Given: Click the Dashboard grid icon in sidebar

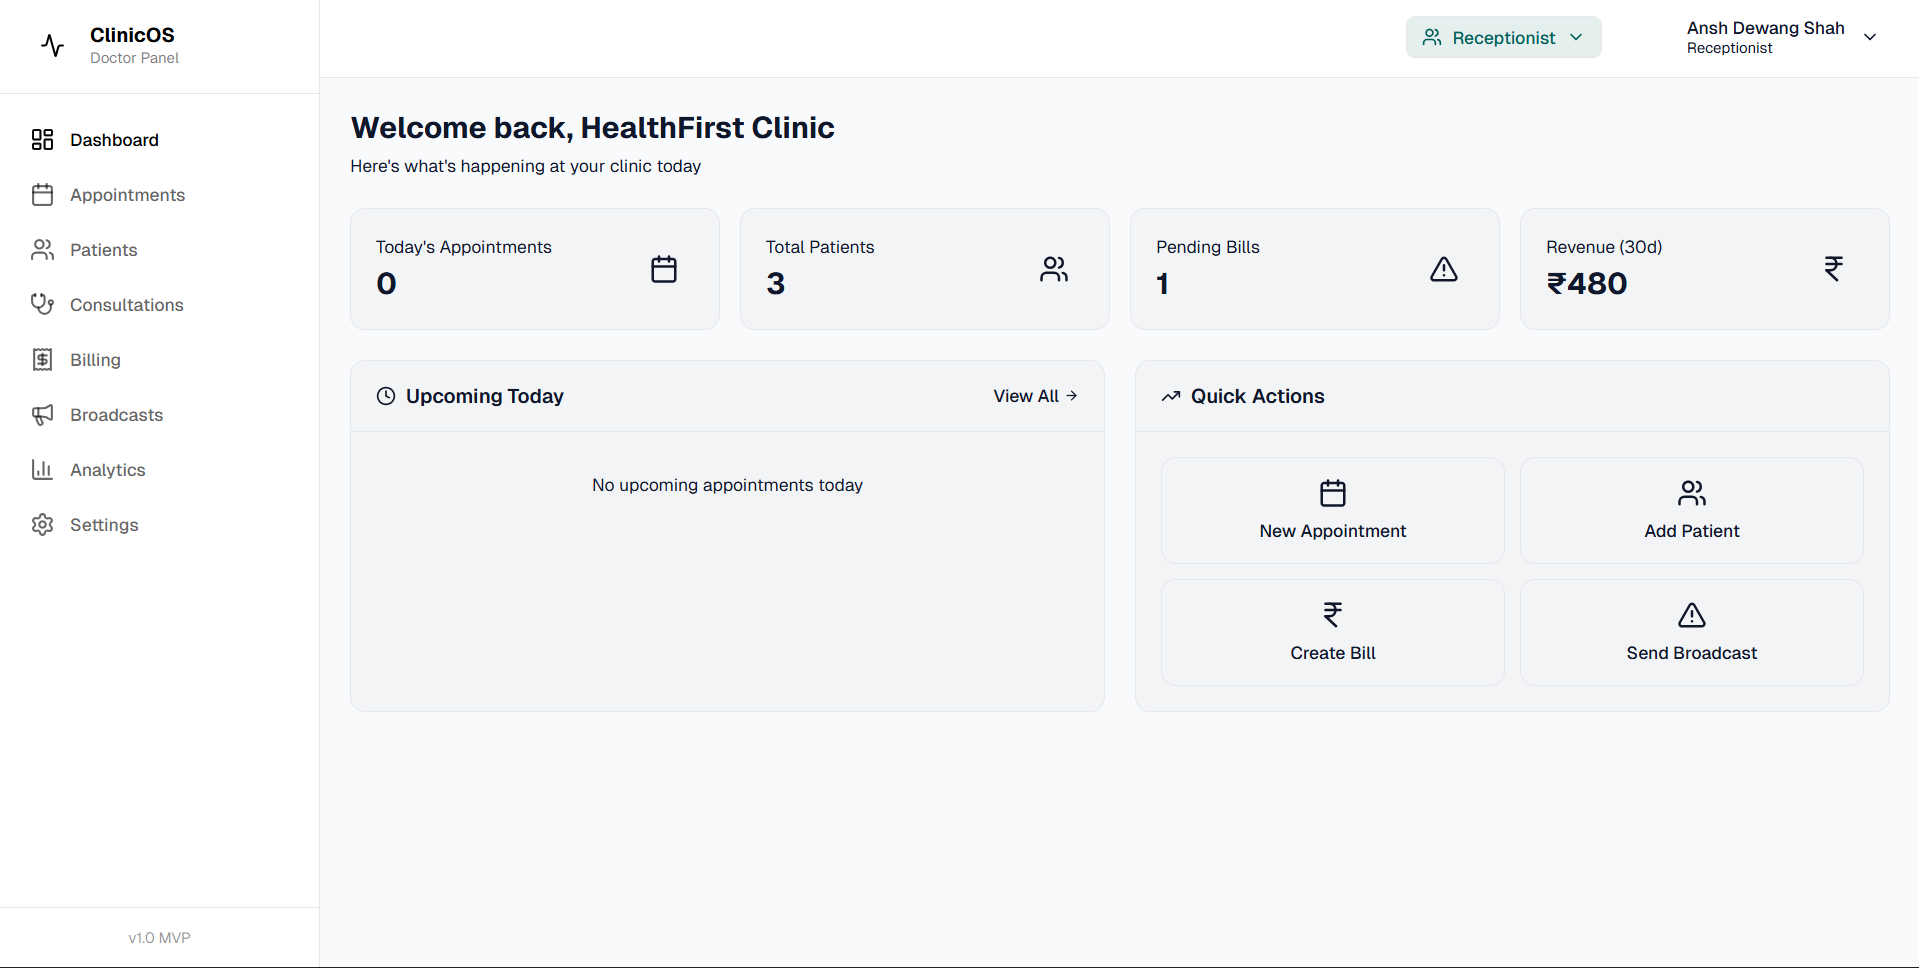Looking at the screenshot, I should (42, 140).
